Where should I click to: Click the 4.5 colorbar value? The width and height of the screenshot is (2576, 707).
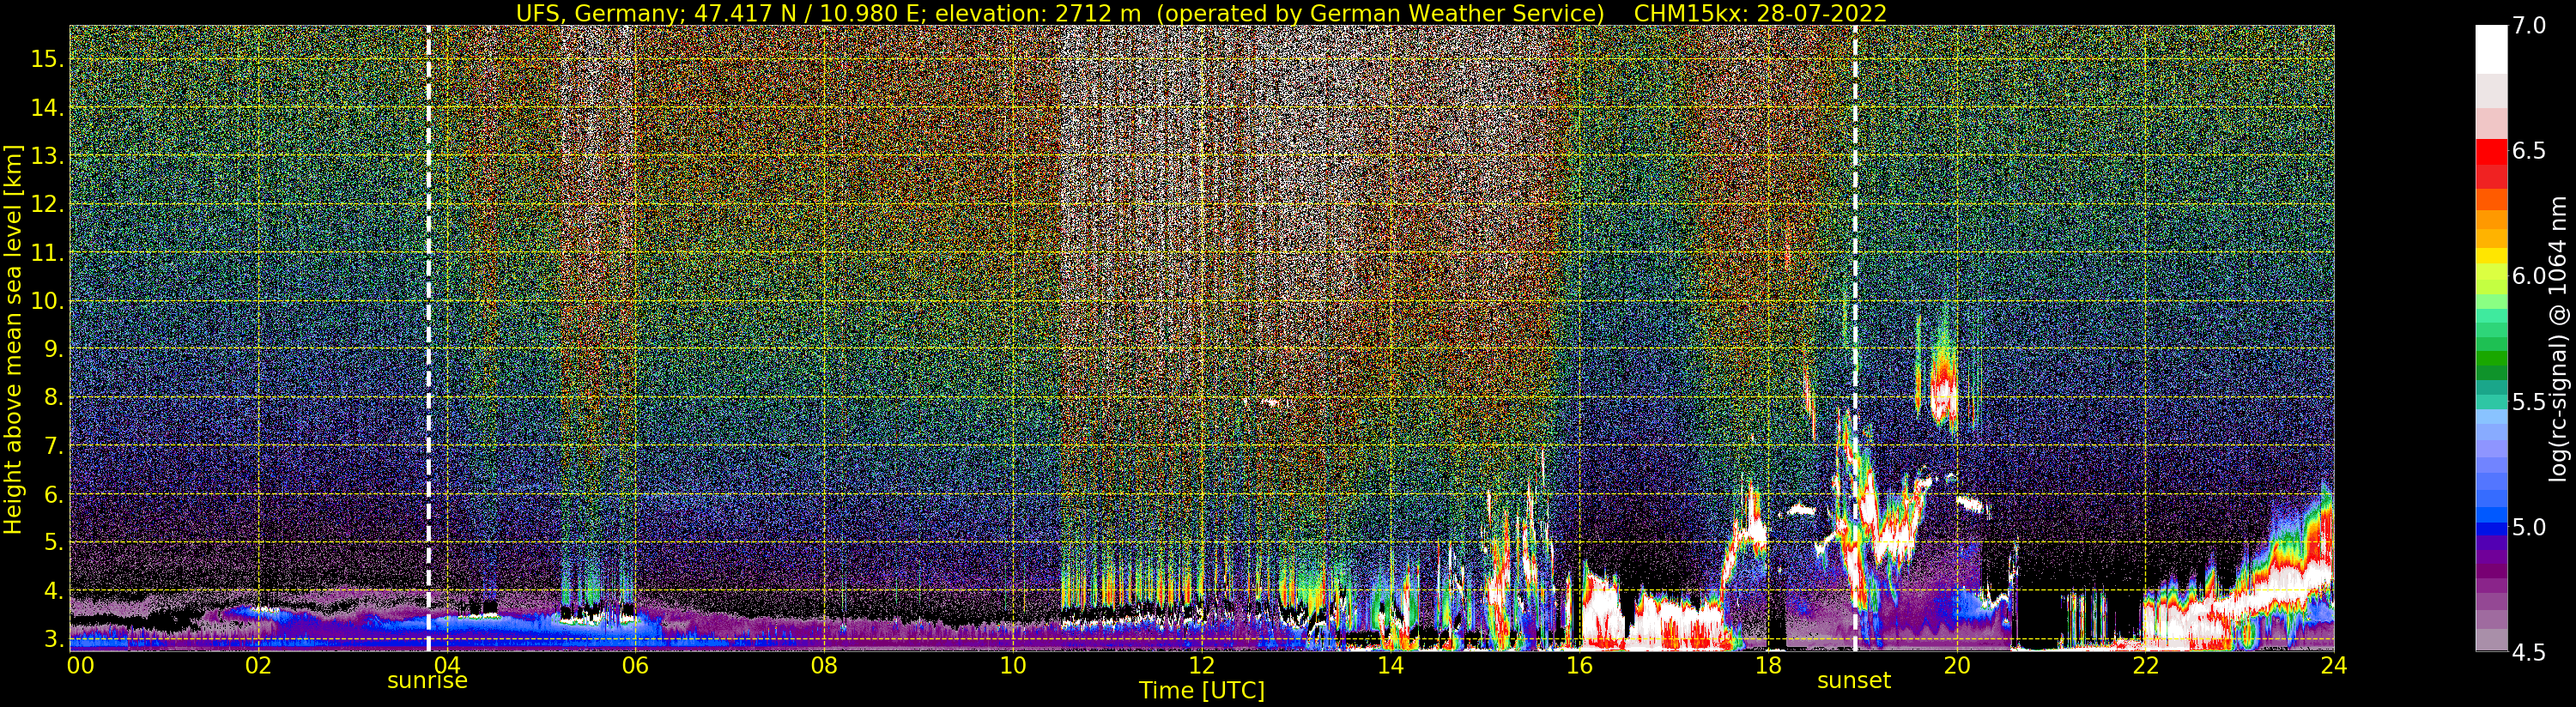pos(2528,652)
